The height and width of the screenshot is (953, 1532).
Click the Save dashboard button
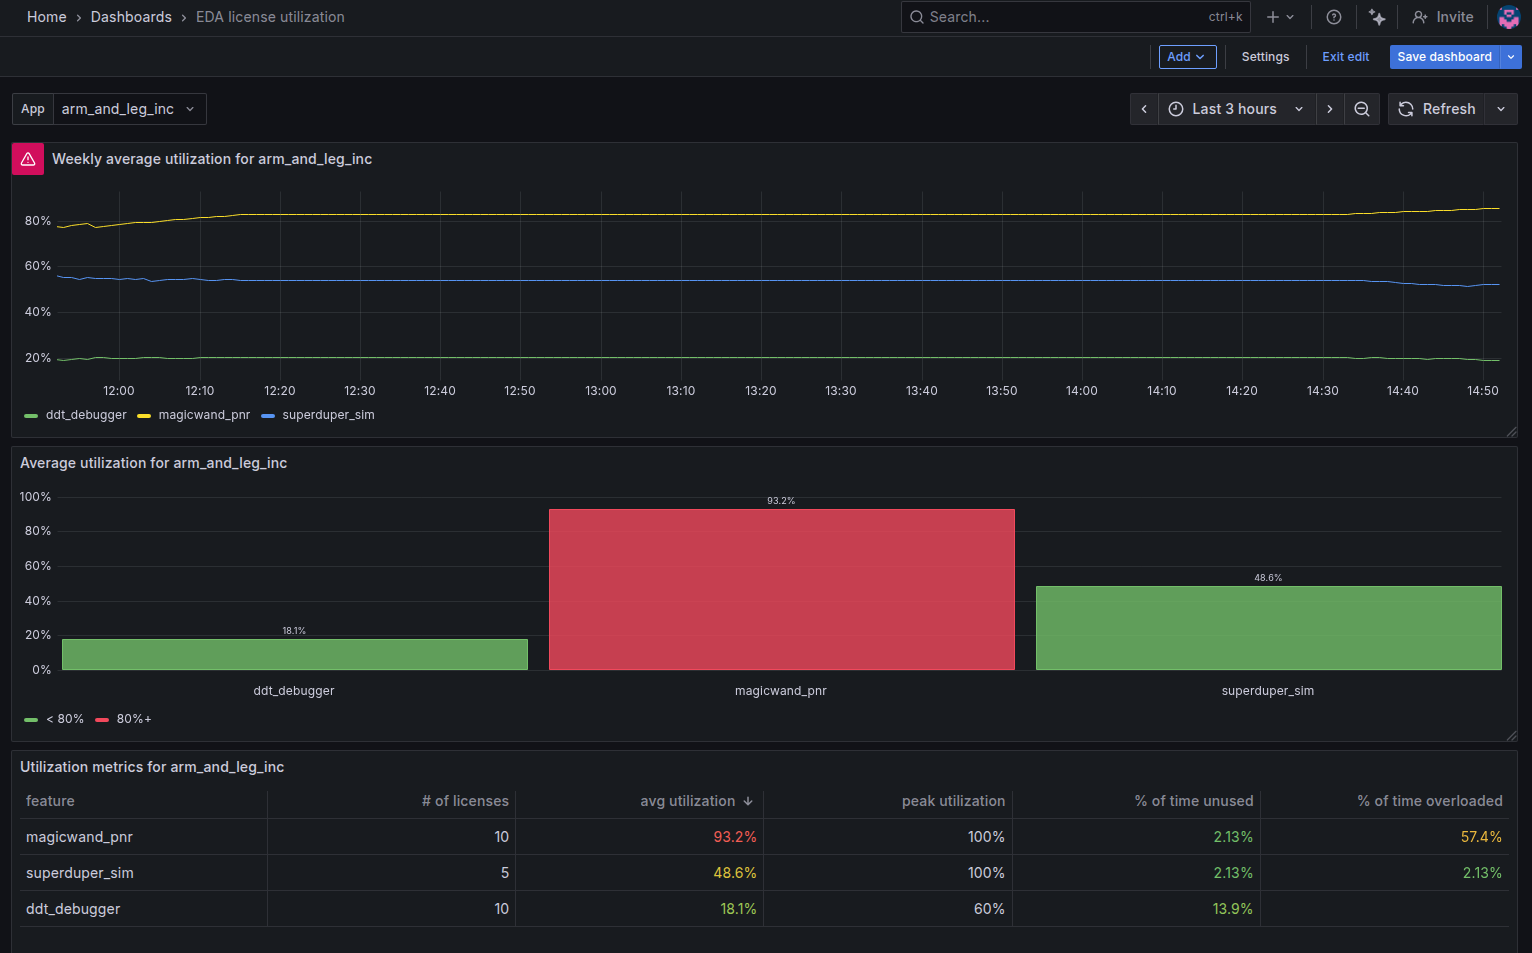[1444, 57]
